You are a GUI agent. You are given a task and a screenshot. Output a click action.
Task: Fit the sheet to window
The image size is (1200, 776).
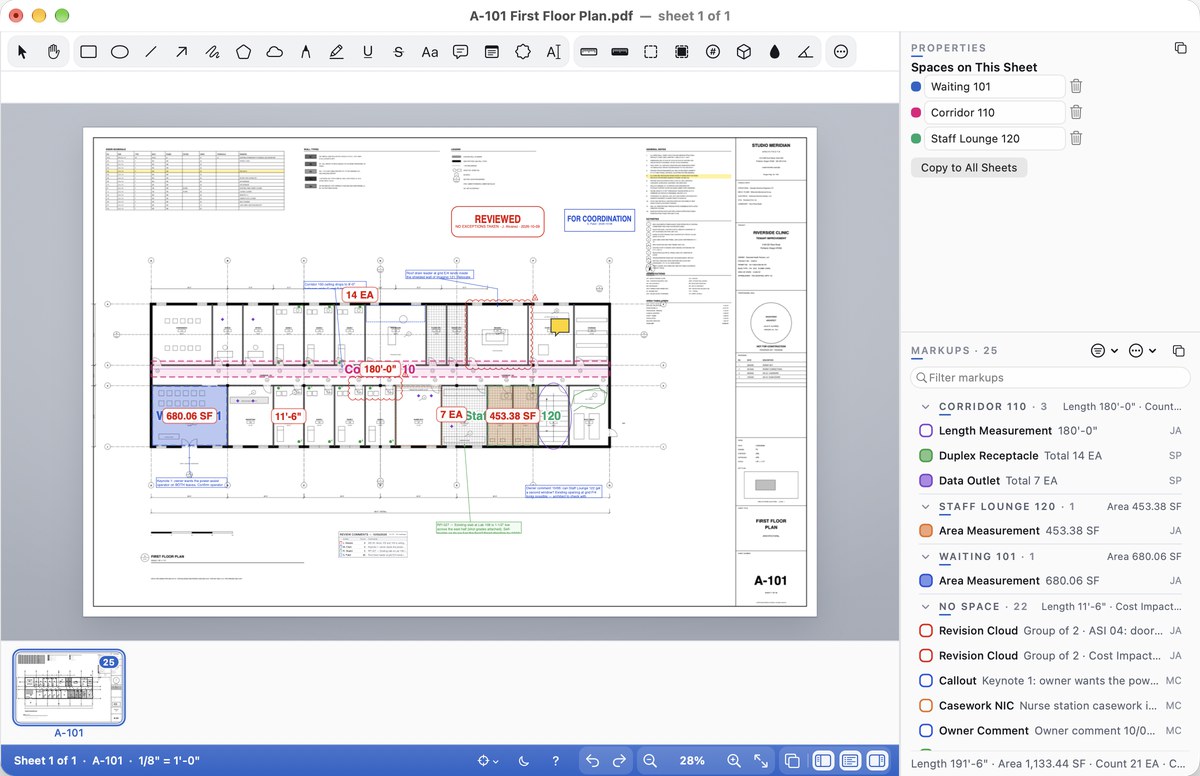761,761
